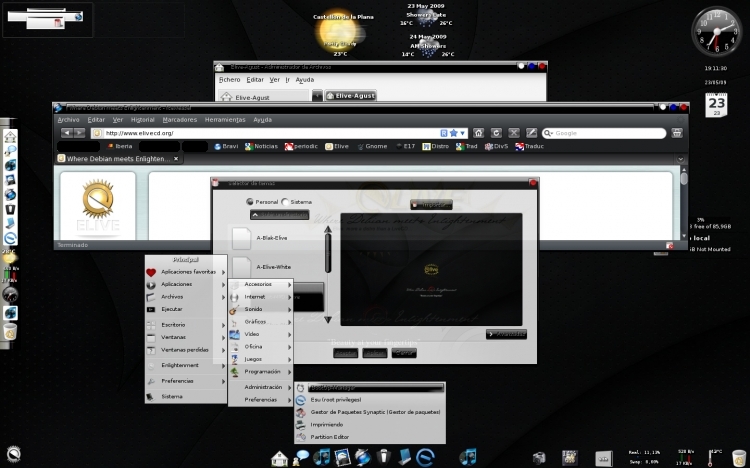Reload the page in Iceweasel
The height and width of the screenshot is (468, 750).
pyautogui.click(x=496, y=133)
